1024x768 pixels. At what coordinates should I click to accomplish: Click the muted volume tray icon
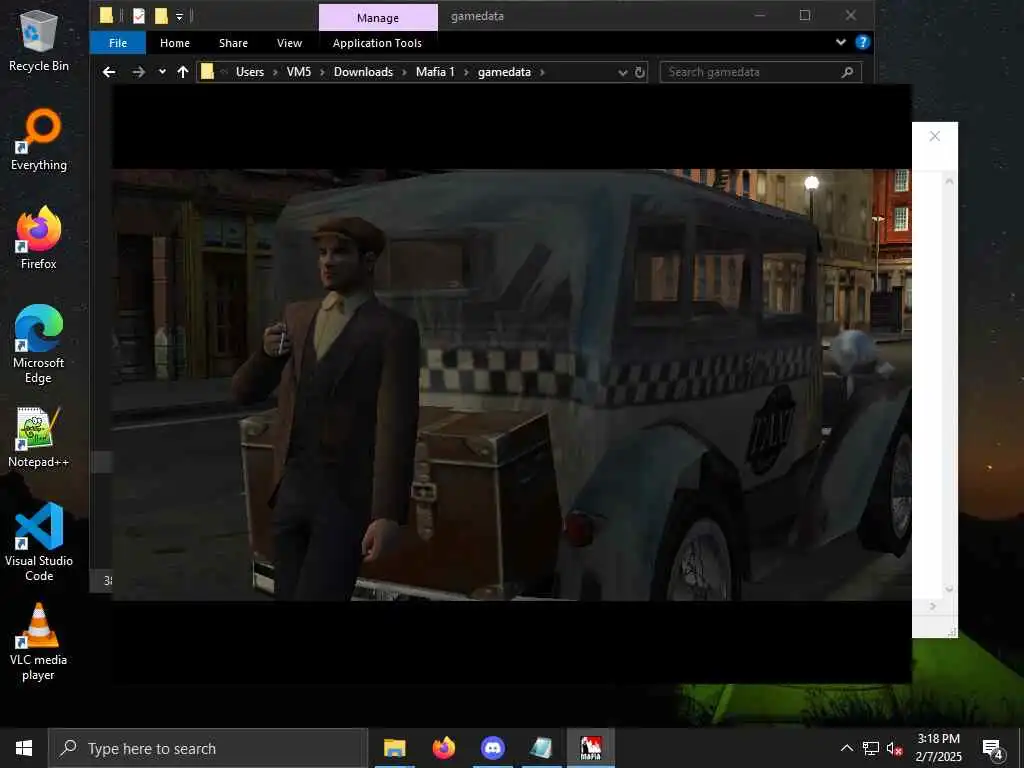(894, 748)
